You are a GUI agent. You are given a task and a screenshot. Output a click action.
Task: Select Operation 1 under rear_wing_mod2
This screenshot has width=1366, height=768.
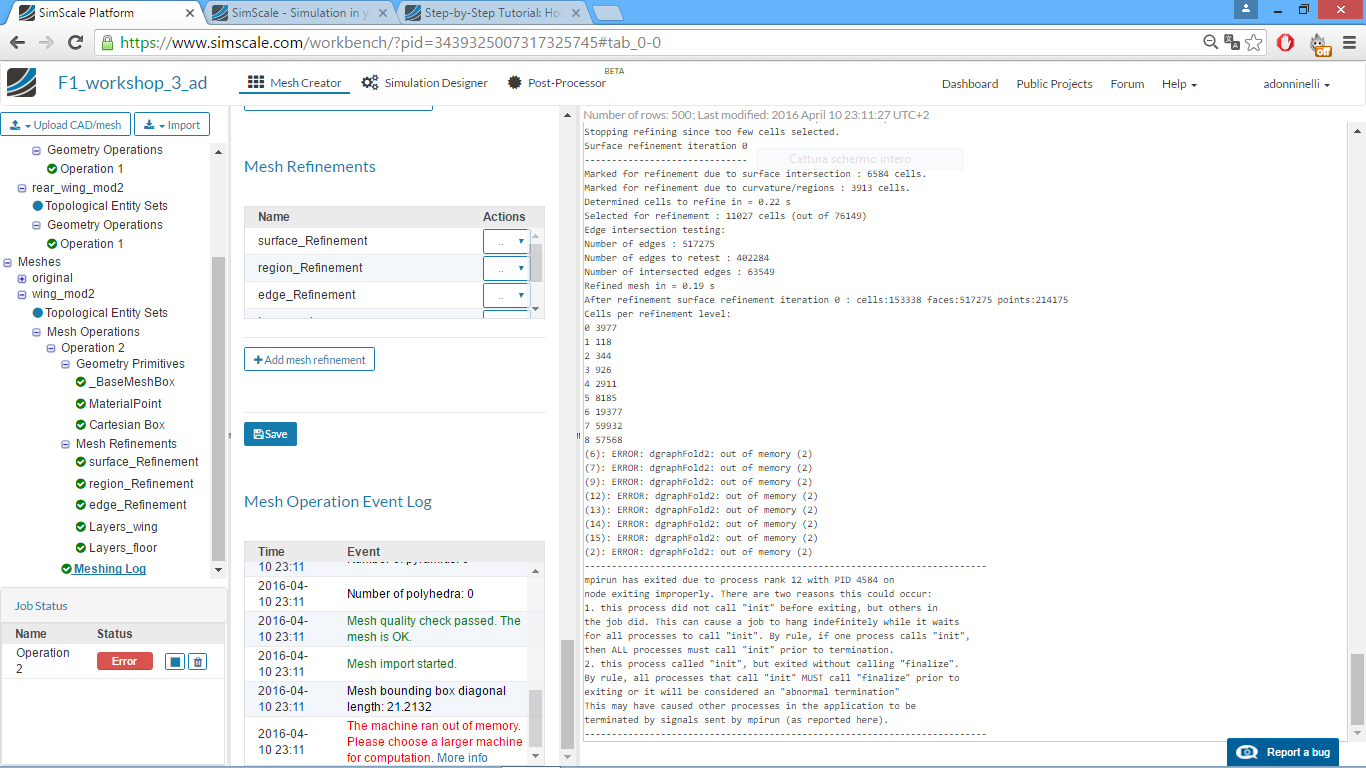(x=92, y=244)
